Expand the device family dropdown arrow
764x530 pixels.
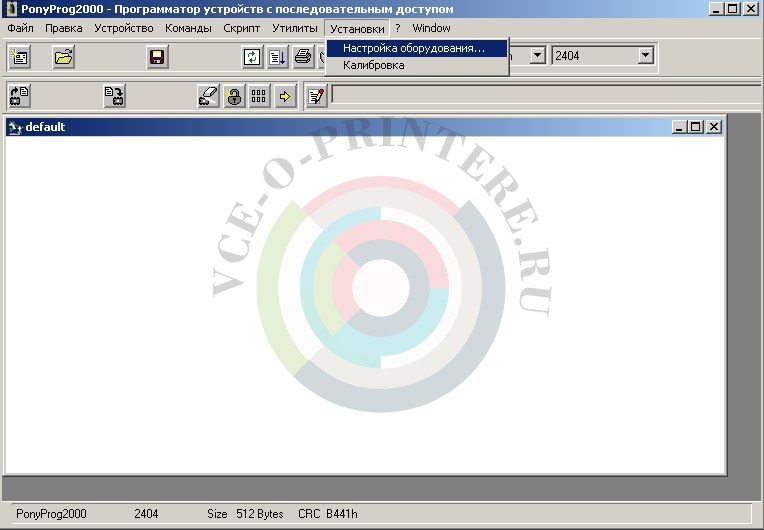(537, 57)
